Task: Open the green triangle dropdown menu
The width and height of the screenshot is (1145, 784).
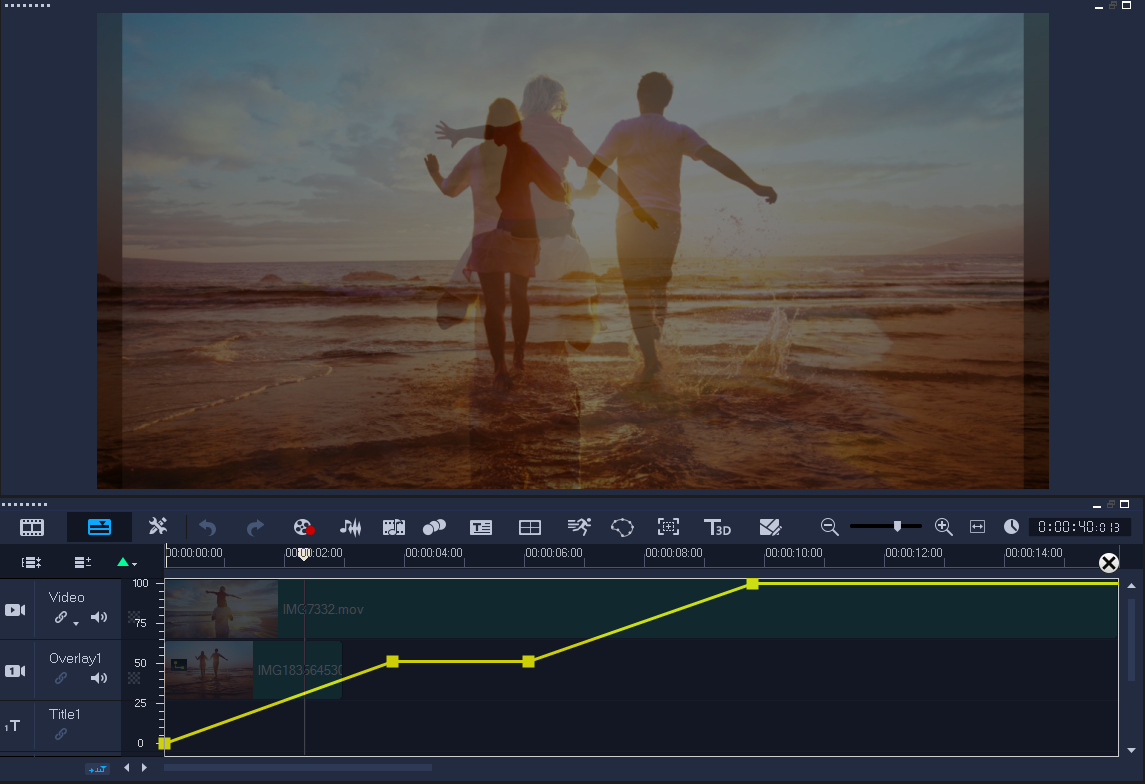Action: point(123,562)
